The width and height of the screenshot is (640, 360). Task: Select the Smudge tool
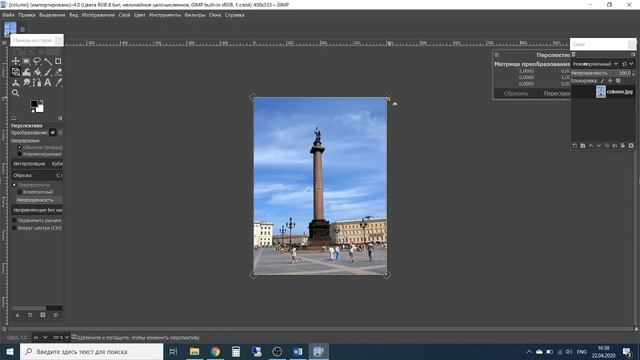(27, 83)
